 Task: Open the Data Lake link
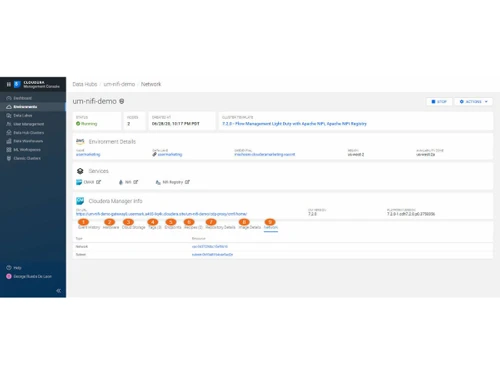[x=170, y=154]
